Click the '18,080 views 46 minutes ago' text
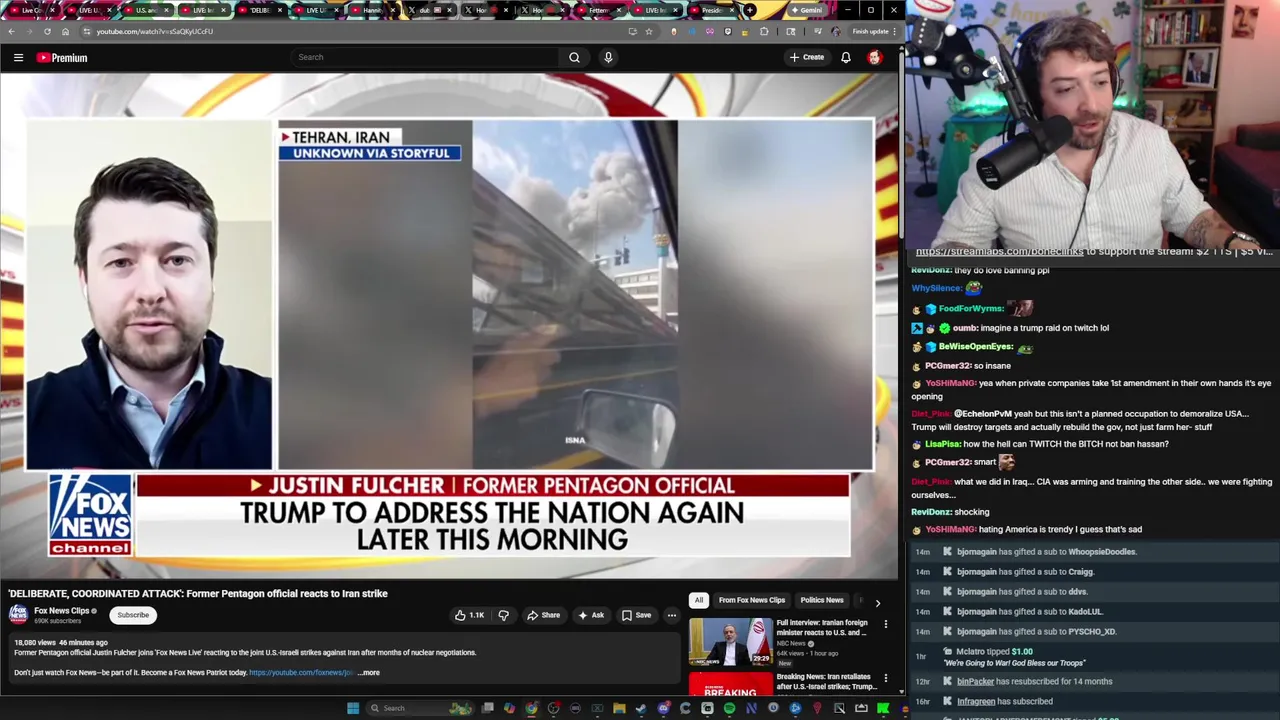Screen dimensions: 1280x720 pos(61,642)
